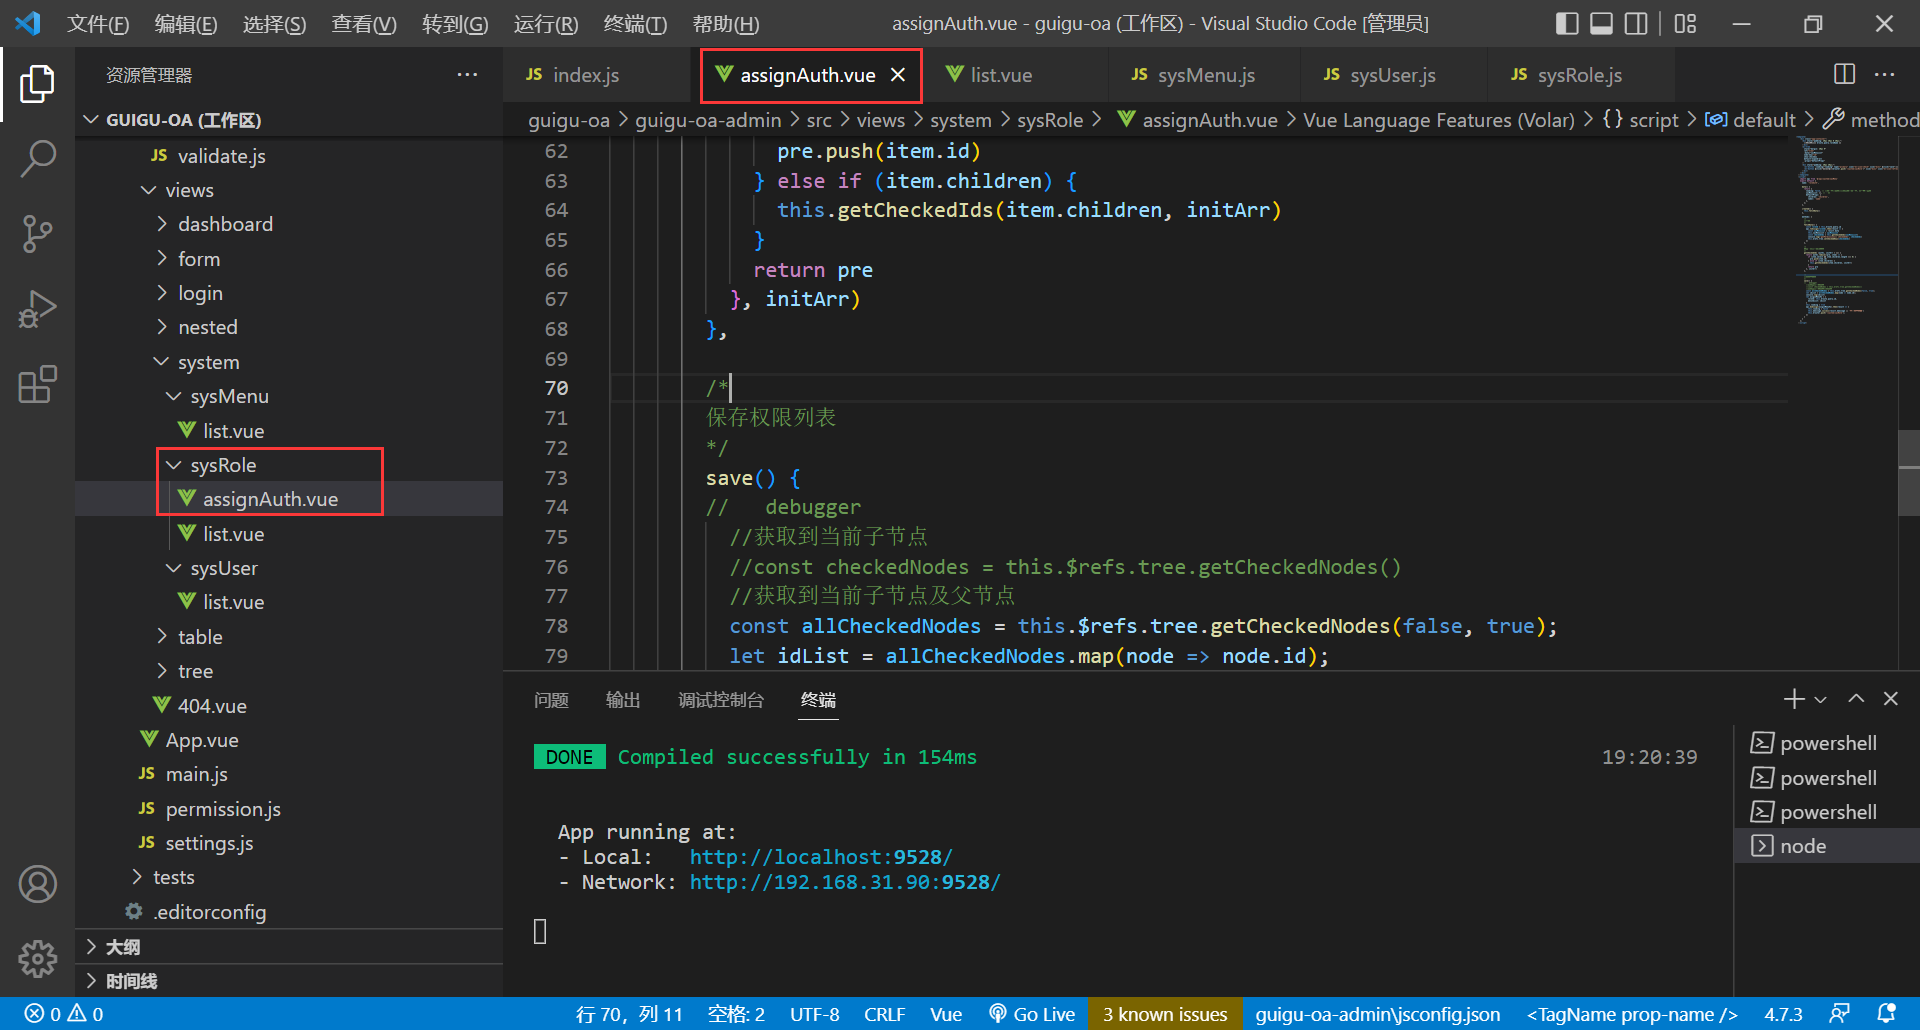Click the notifications bell in status bar

(1886, 1013)
